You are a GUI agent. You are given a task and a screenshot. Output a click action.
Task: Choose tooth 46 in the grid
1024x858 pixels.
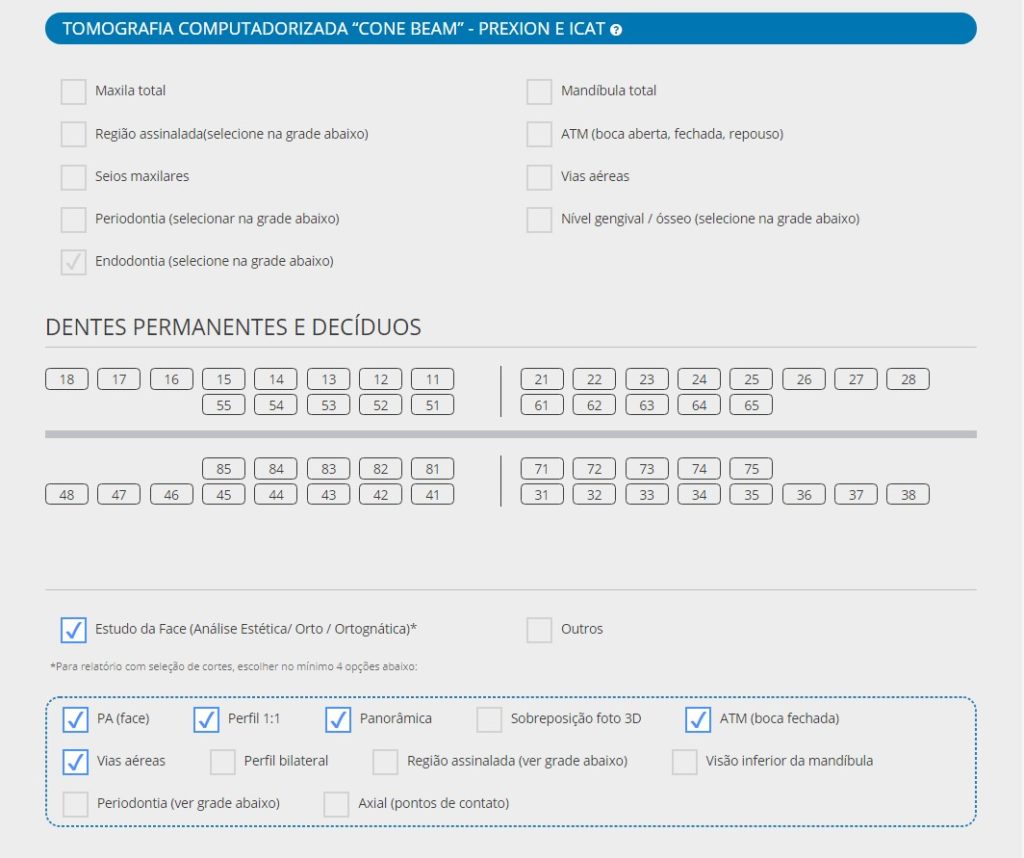(171, 495)
